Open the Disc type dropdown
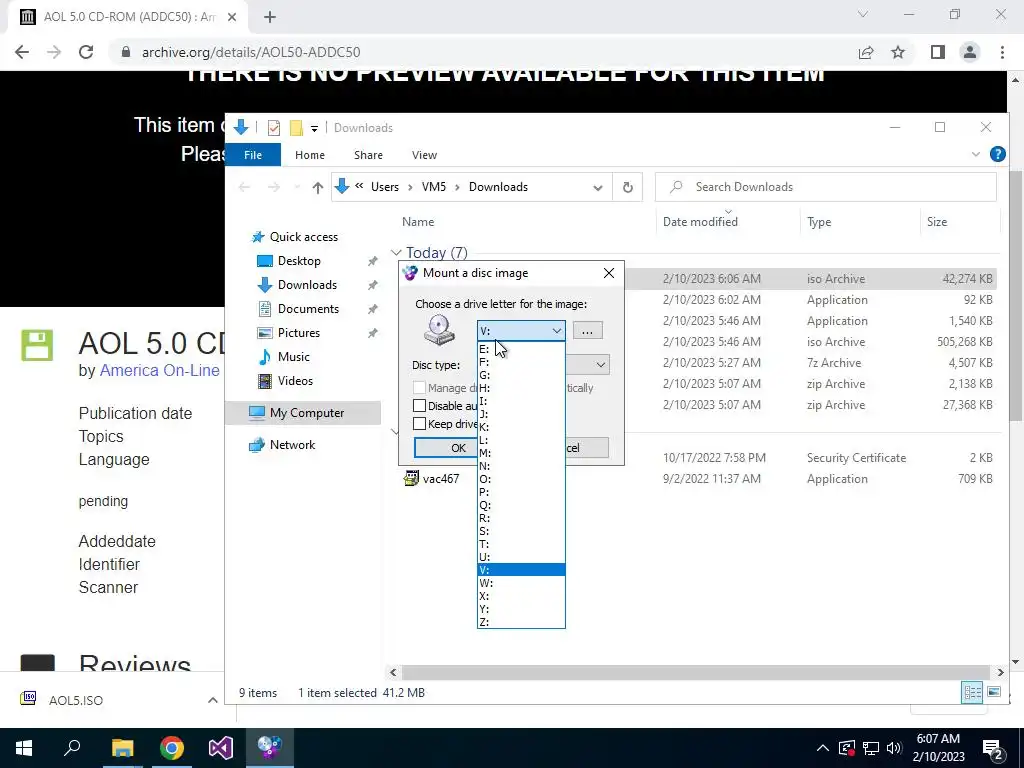Screen dimensions: 1024x768 [600, 364]
